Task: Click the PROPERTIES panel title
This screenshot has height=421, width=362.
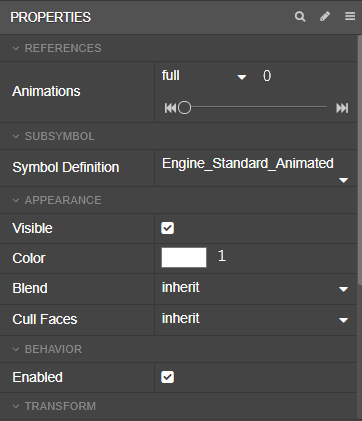Action: (50, 17)
